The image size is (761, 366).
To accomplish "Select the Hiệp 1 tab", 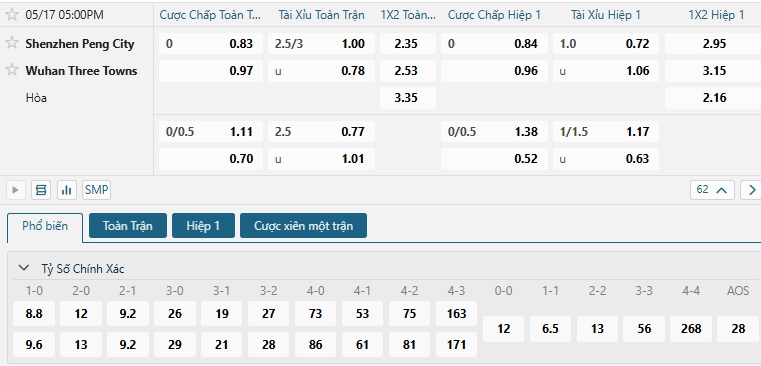I will point(203,226).
